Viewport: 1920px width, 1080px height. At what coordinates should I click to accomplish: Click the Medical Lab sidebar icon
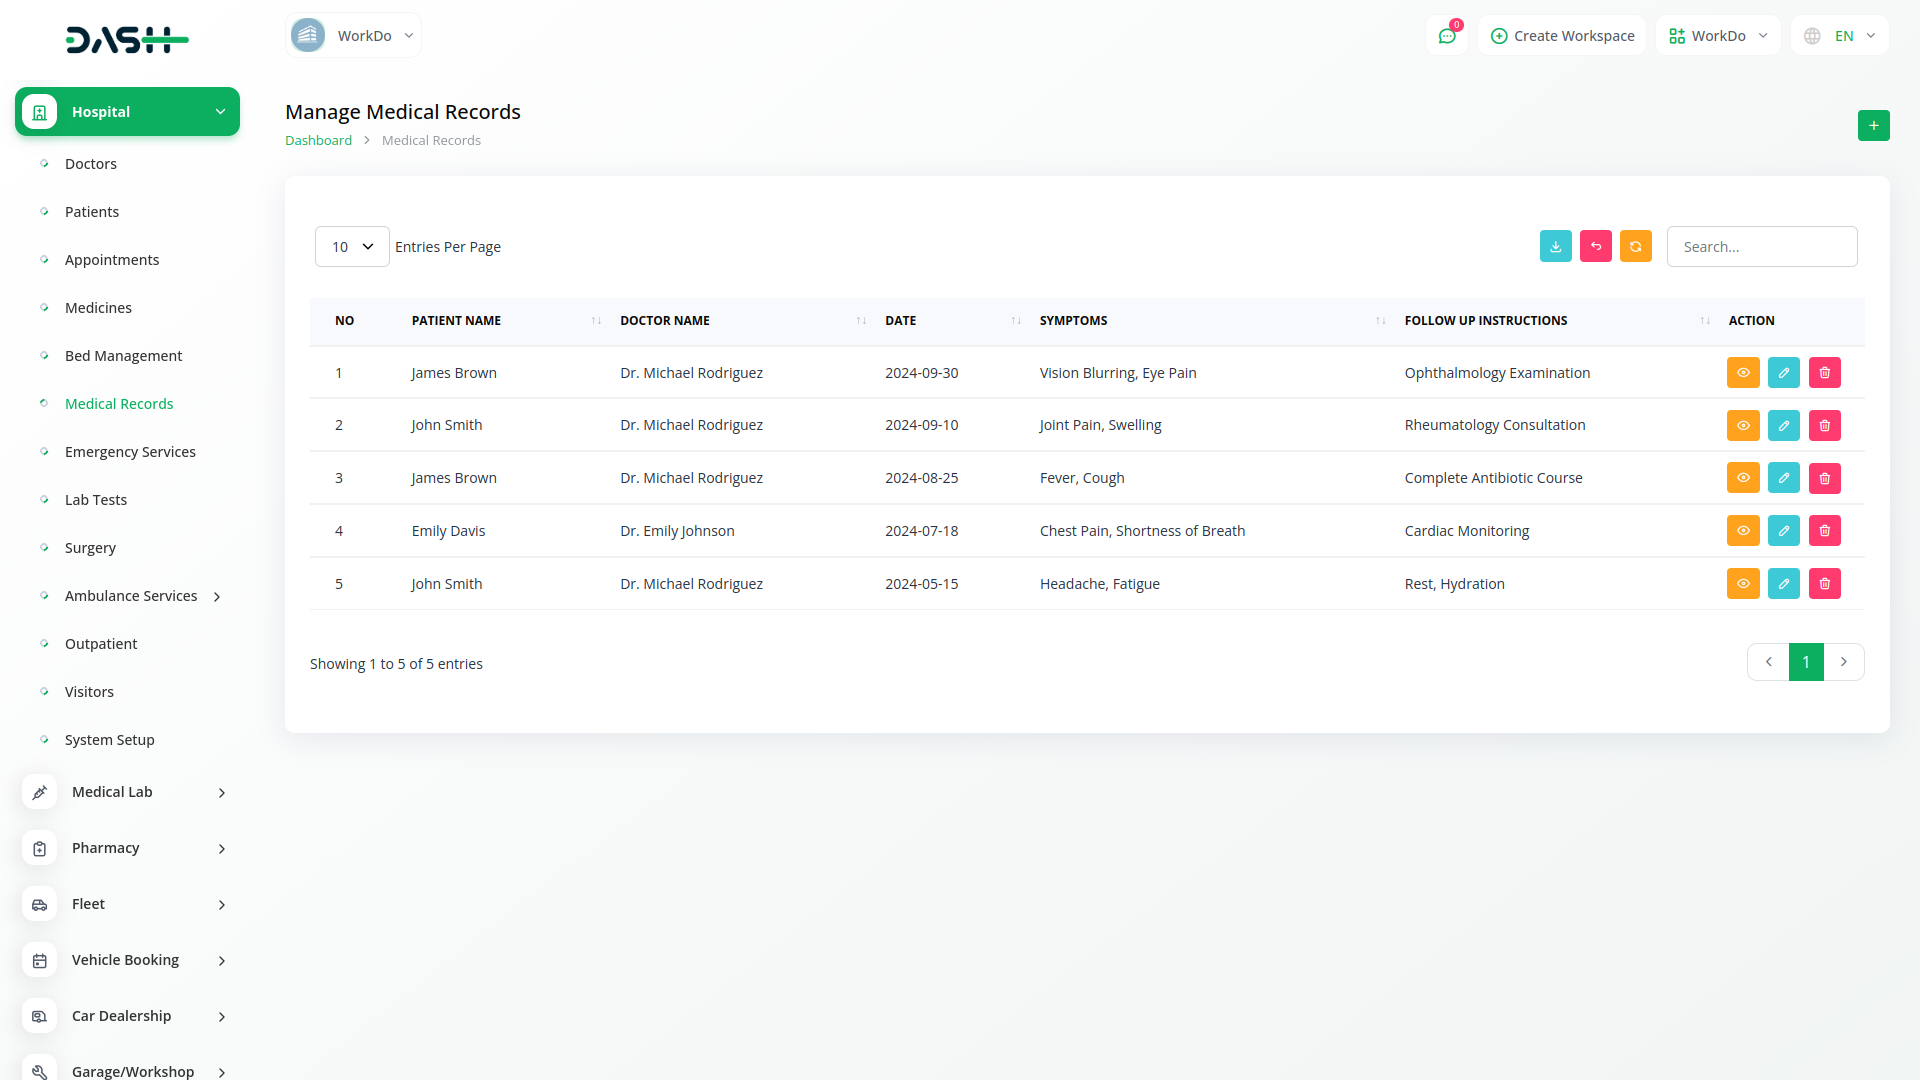pos(40,792)
